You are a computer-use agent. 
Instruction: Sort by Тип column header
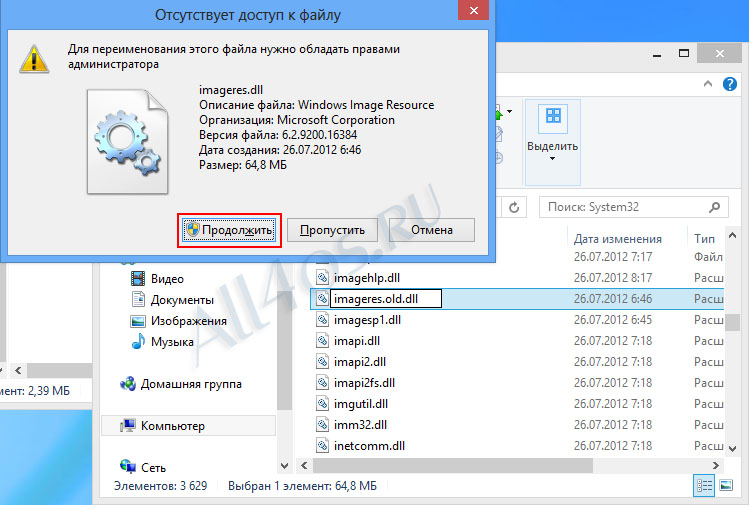point(705,239)
